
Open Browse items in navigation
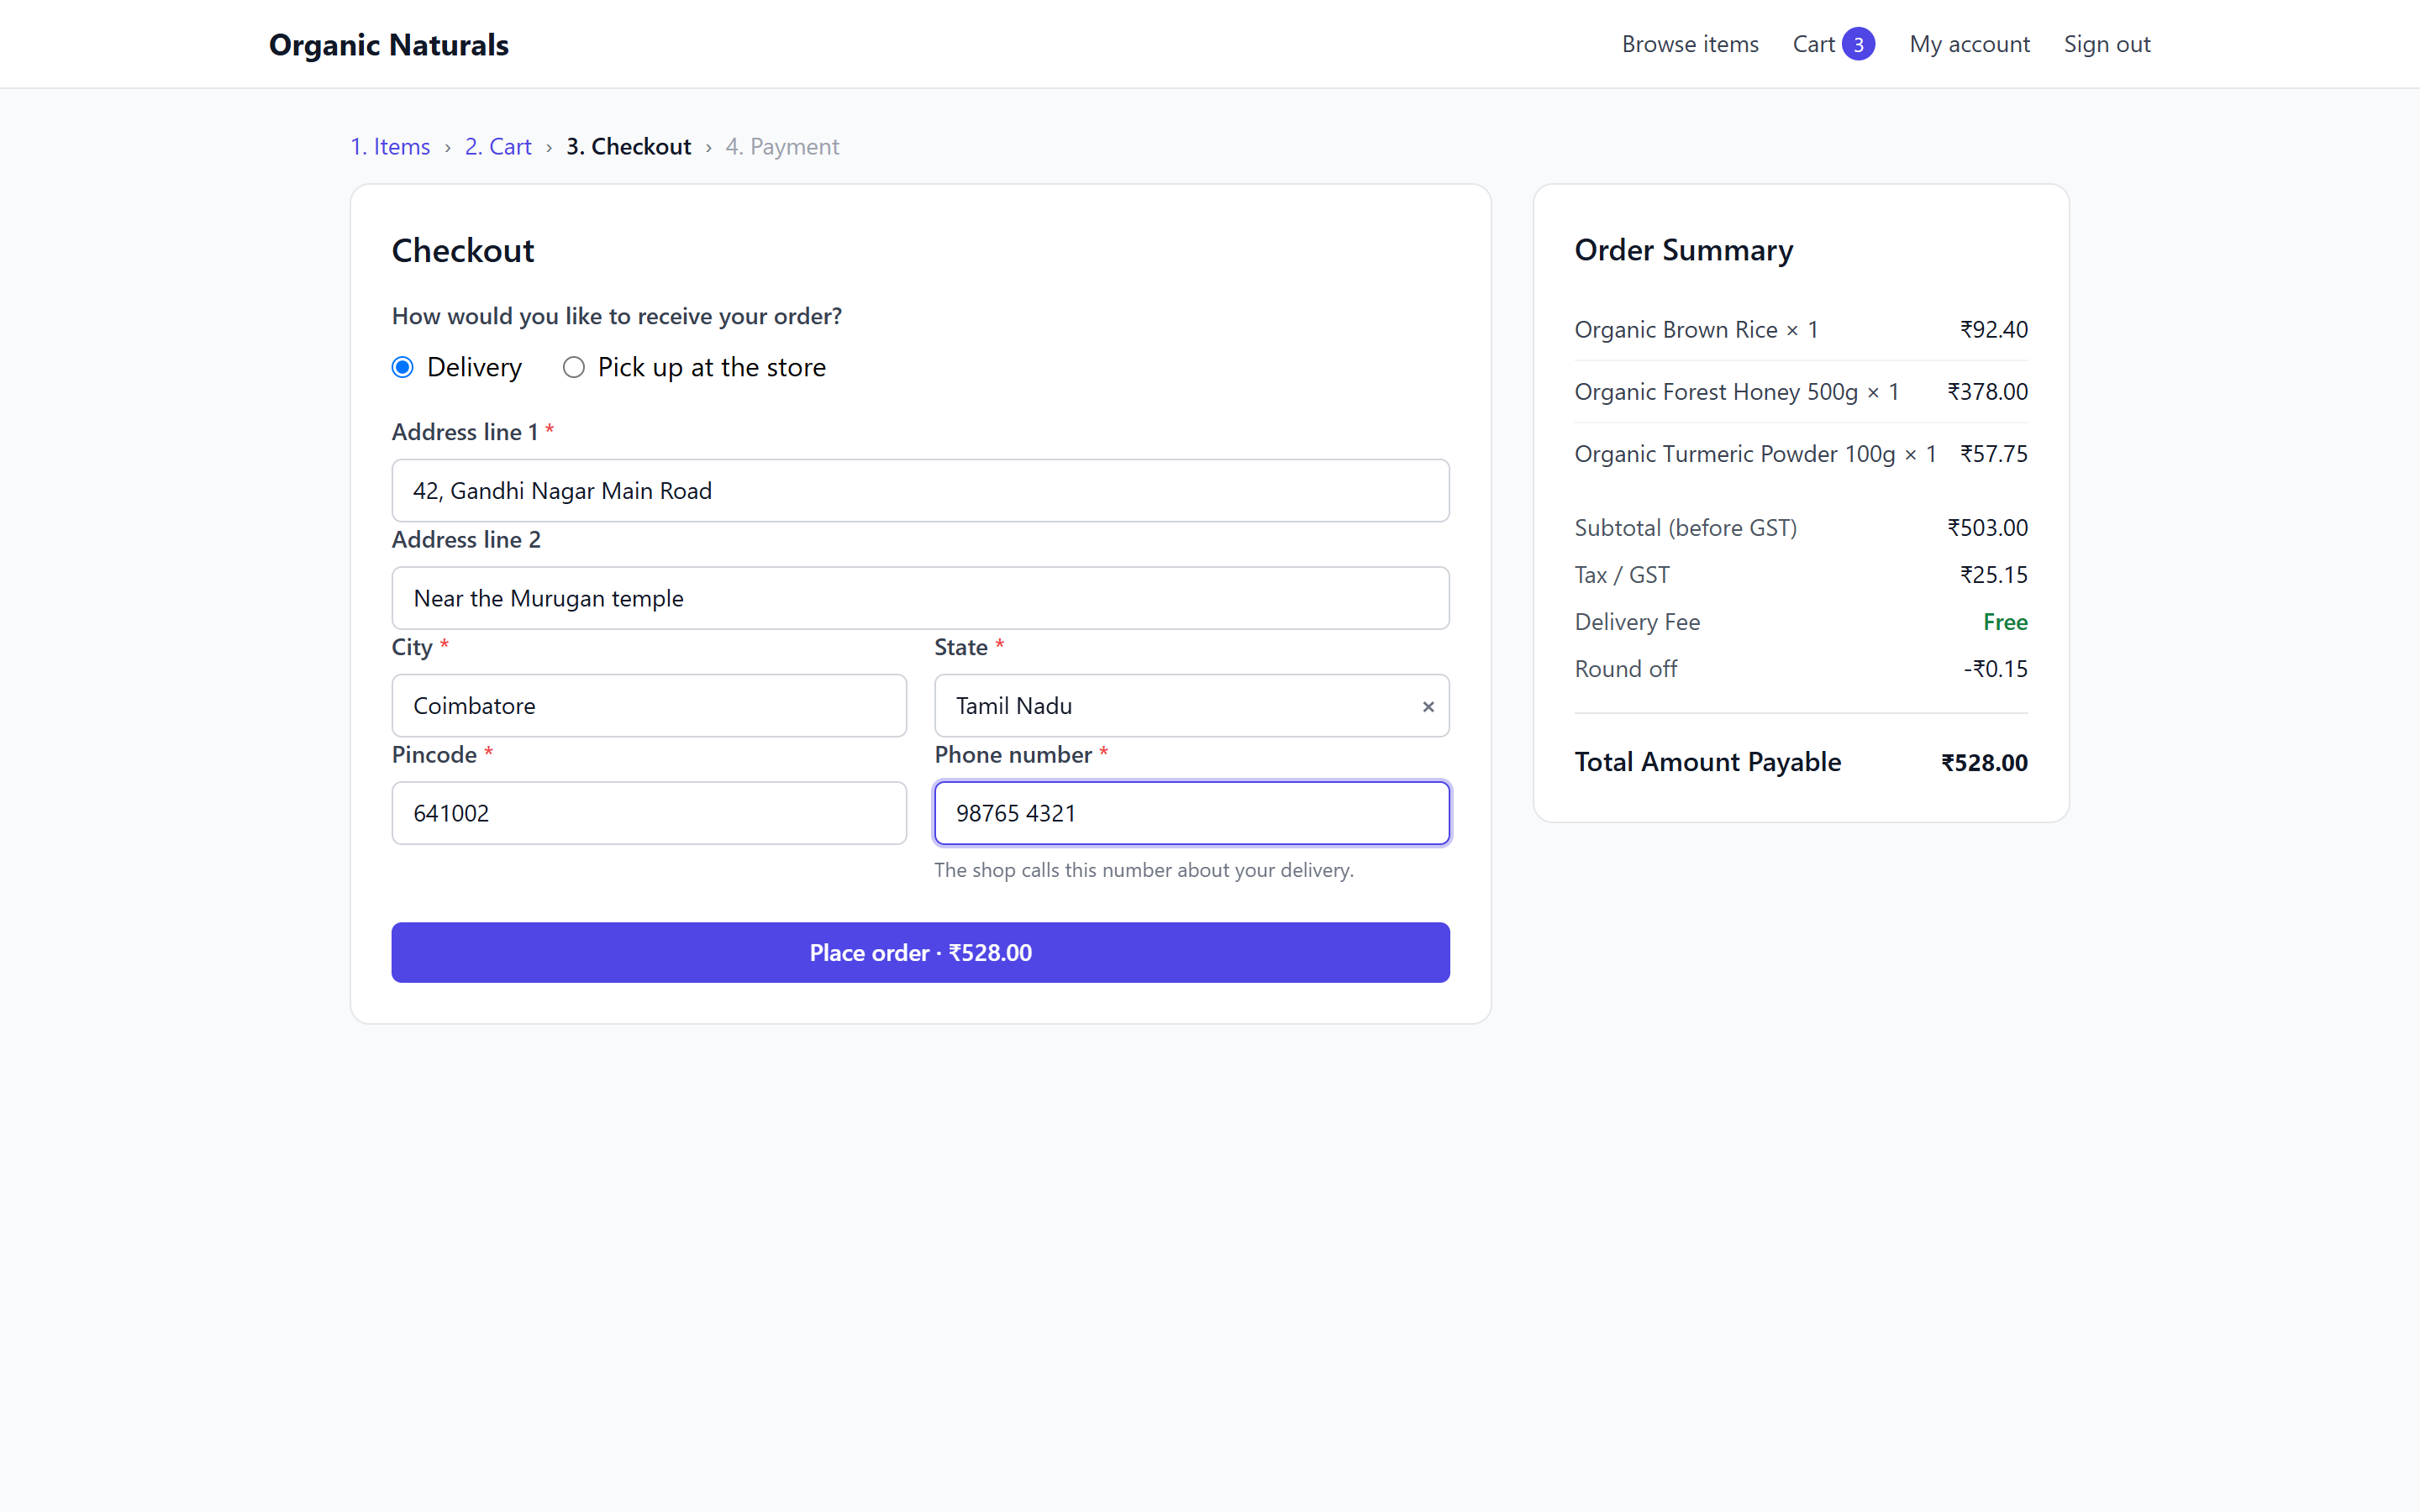coord(1690,44)
